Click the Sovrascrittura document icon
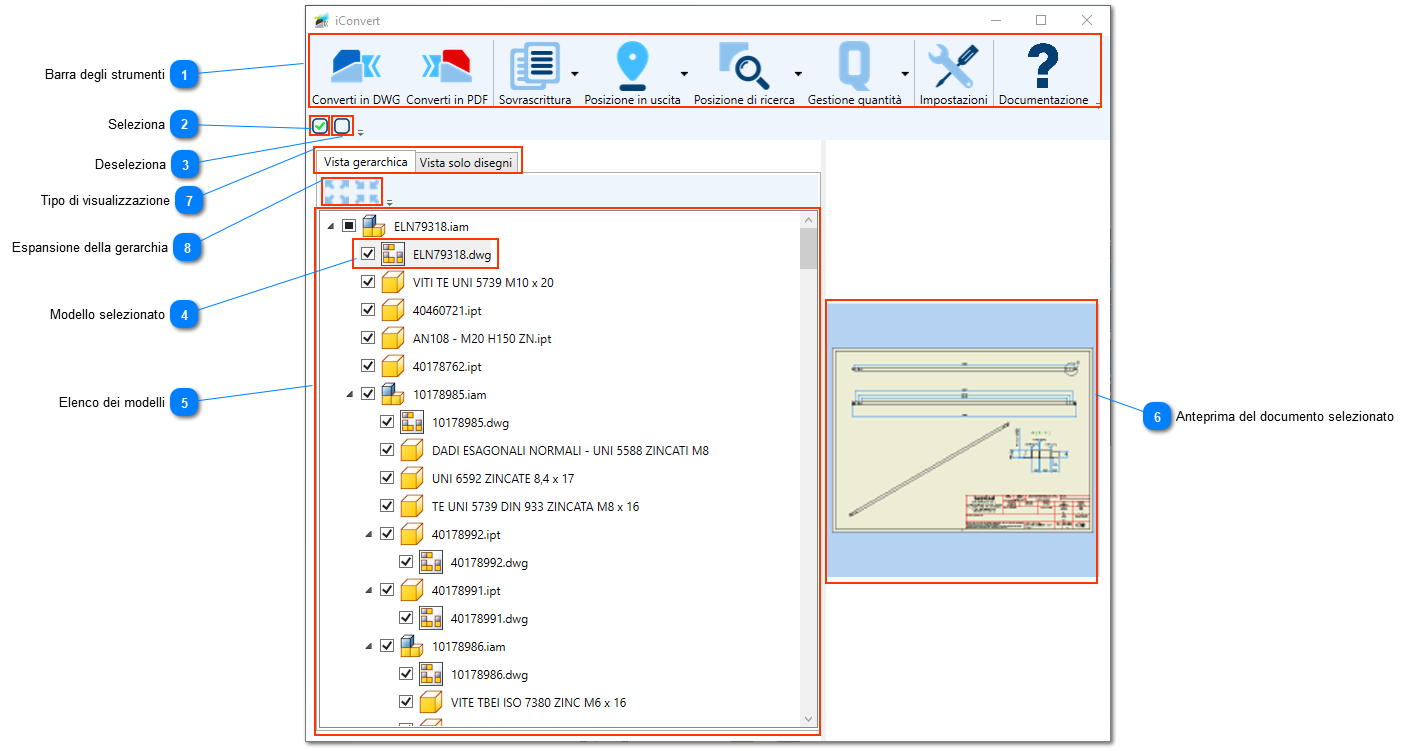1410x751 pixels. (x=535, y=66)
